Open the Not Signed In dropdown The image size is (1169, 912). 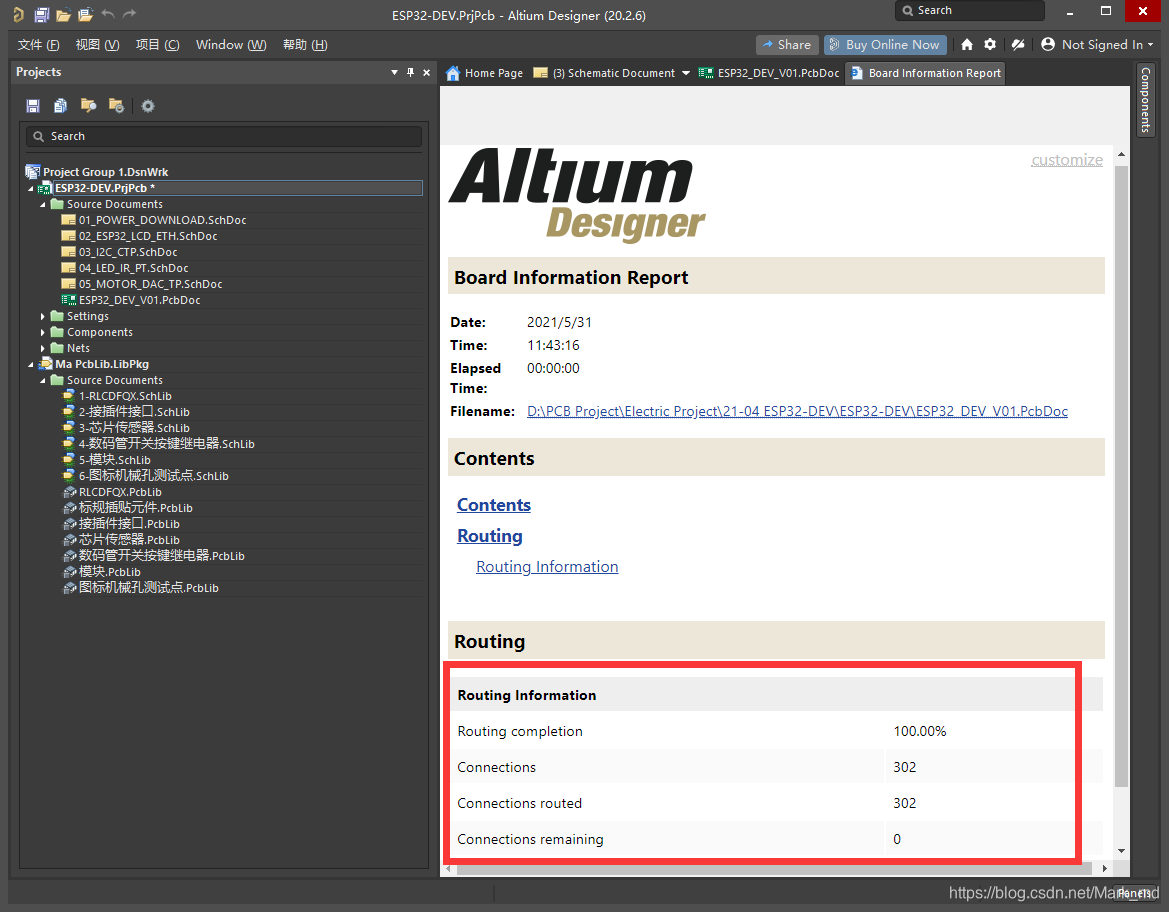point(1150,45)
